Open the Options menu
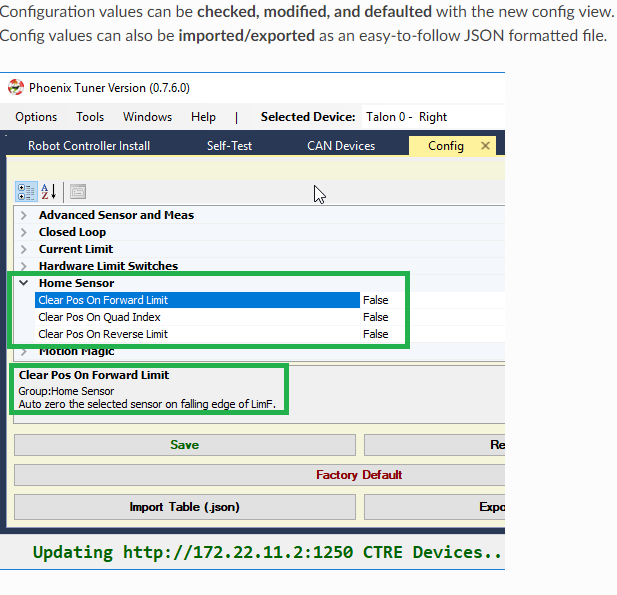The image size is (617, 595). (x=36, y=117)
